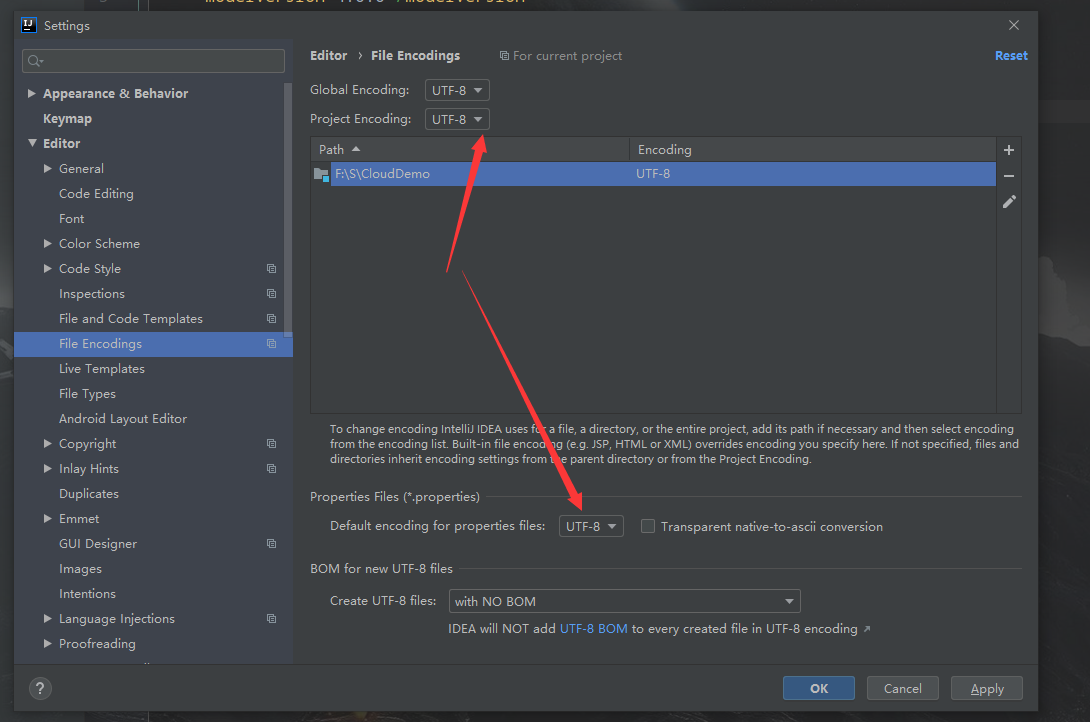Select File Encodings in the tree
The image size is (1090, 722).
coord(153,344)
